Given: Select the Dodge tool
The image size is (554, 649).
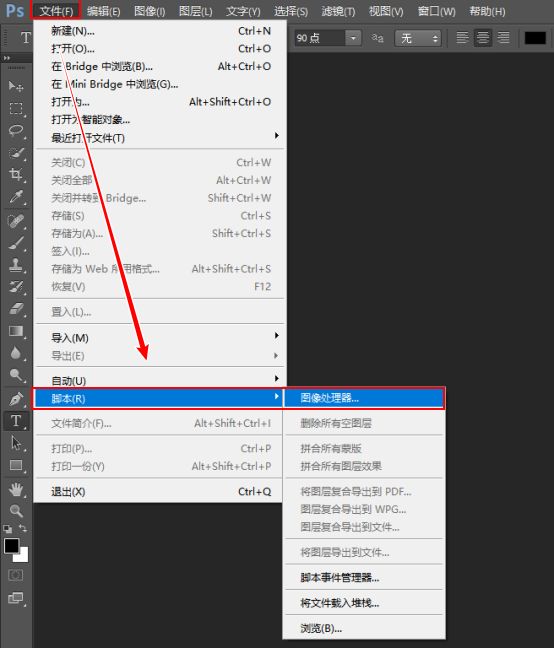Looking at the screenshot, I should pos(16,375).
